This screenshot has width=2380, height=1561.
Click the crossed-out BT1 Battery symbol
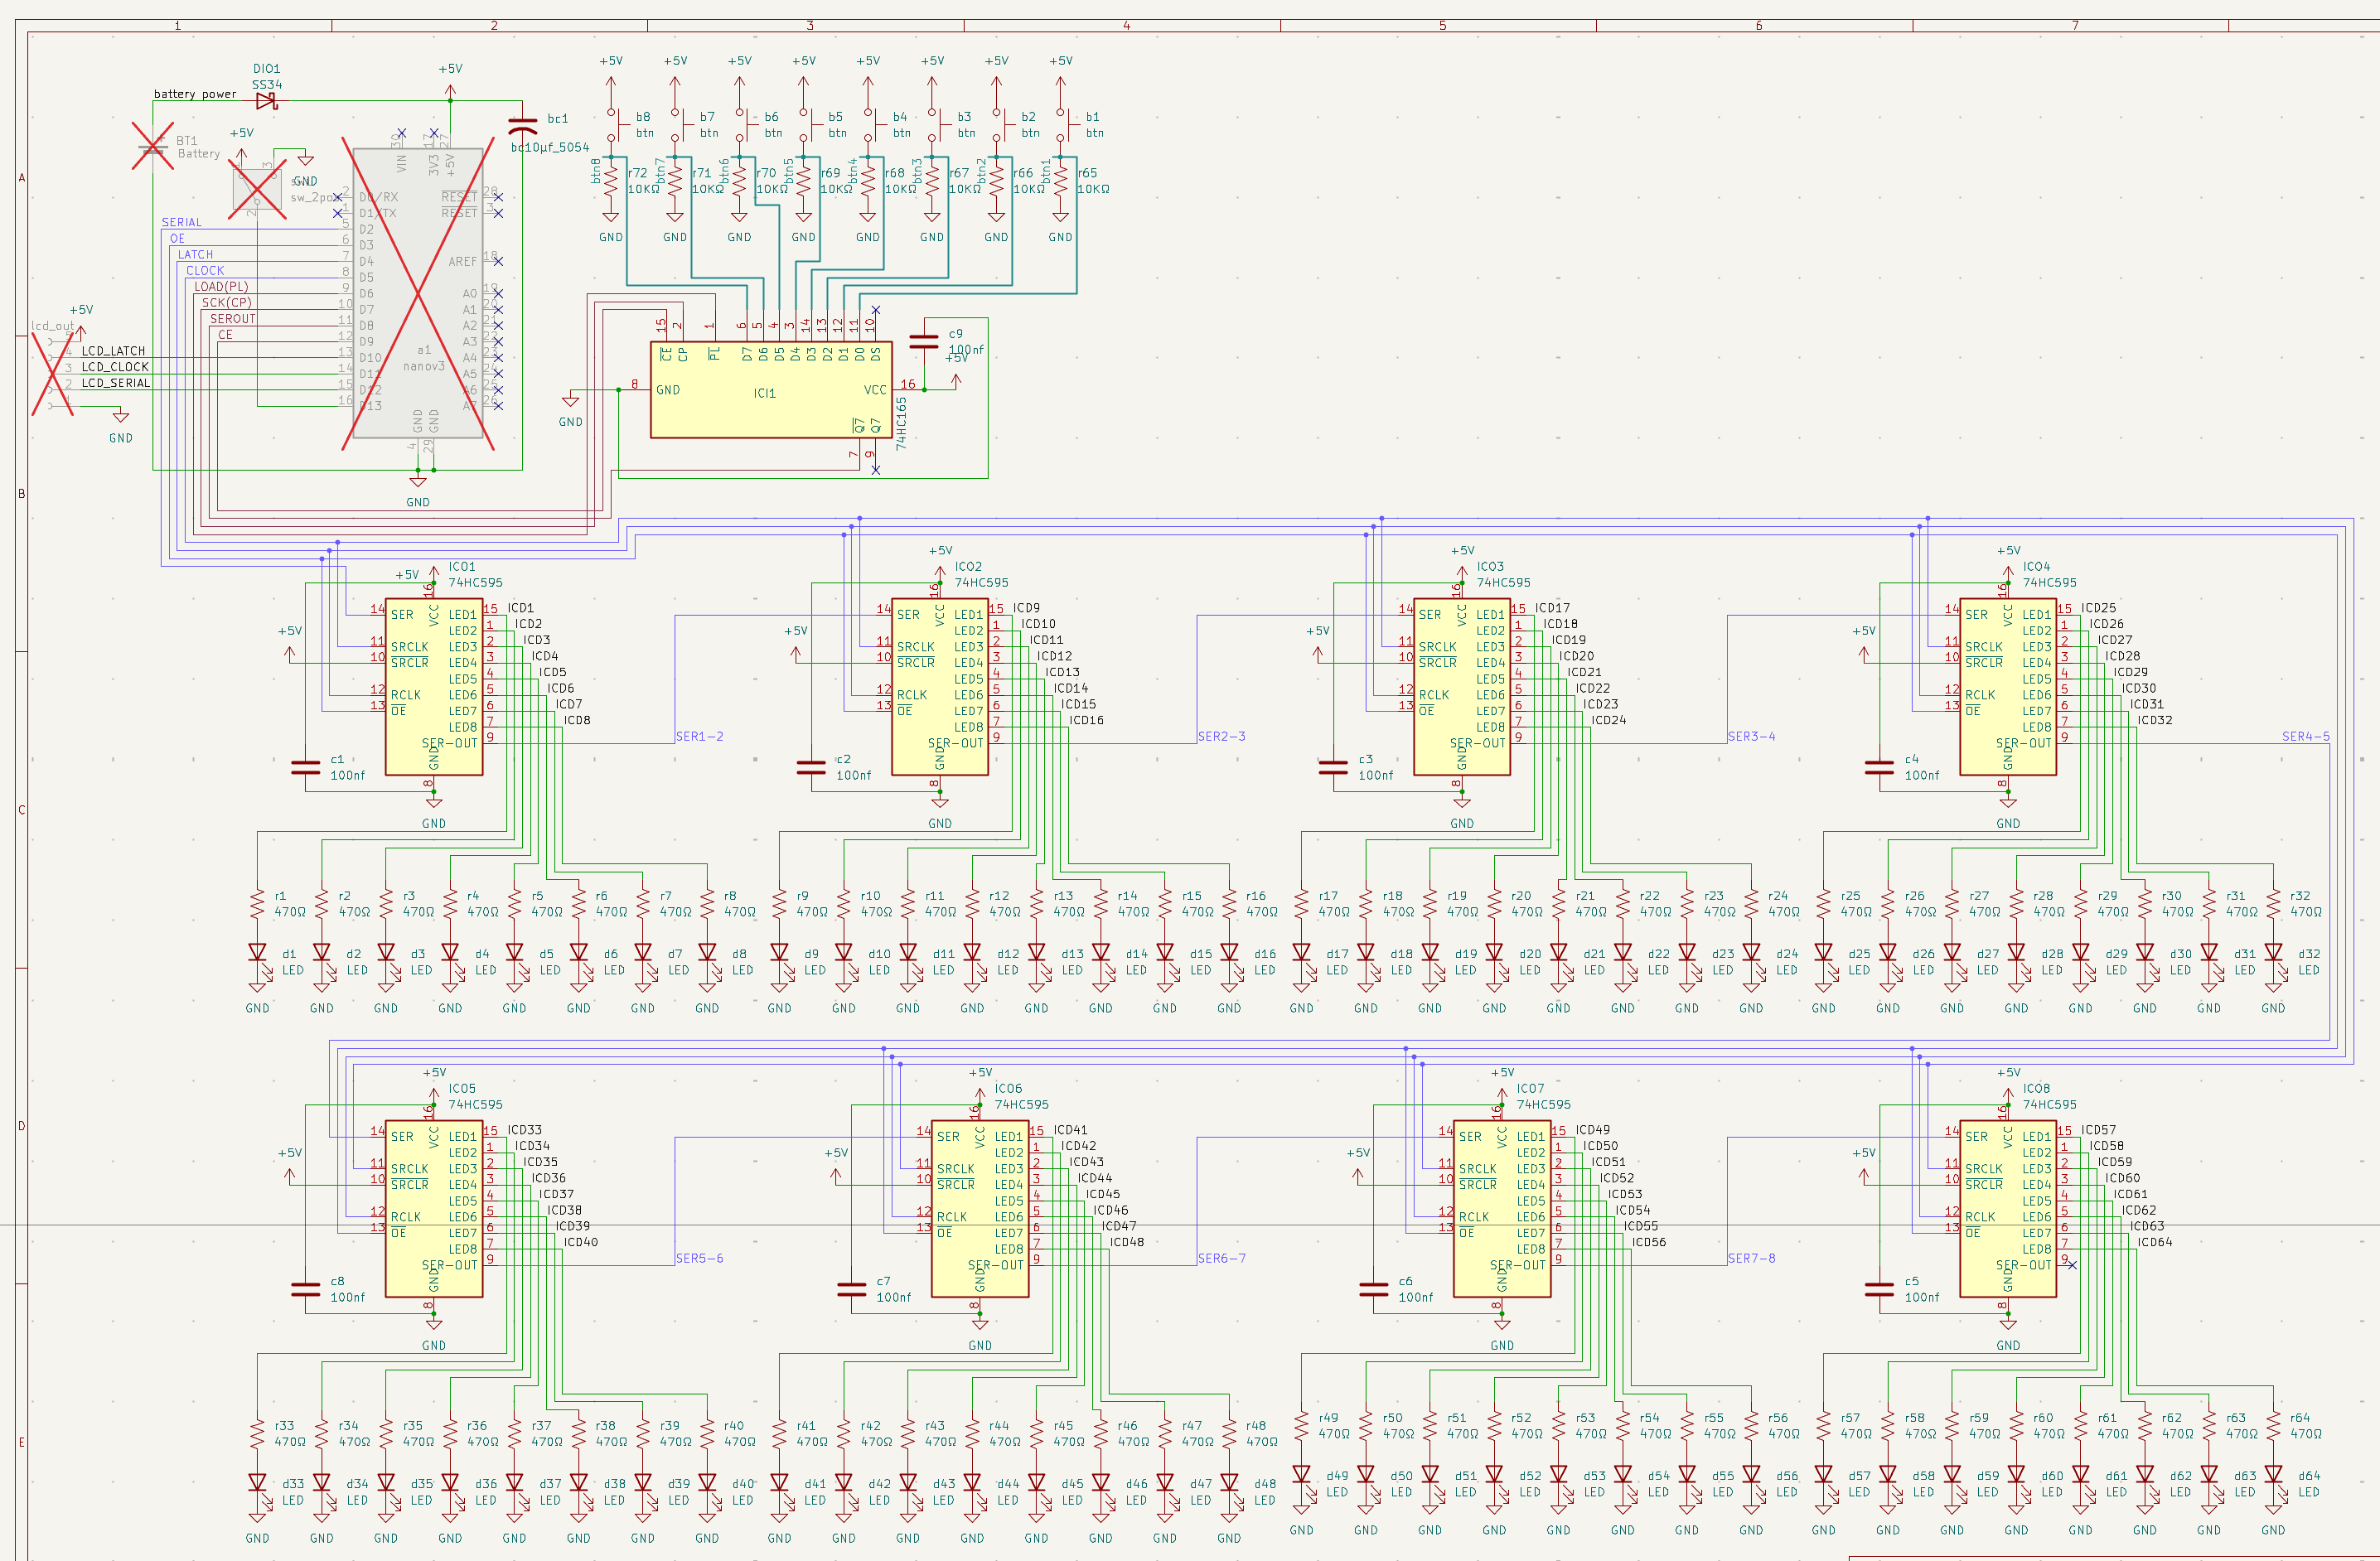(152, 147)
